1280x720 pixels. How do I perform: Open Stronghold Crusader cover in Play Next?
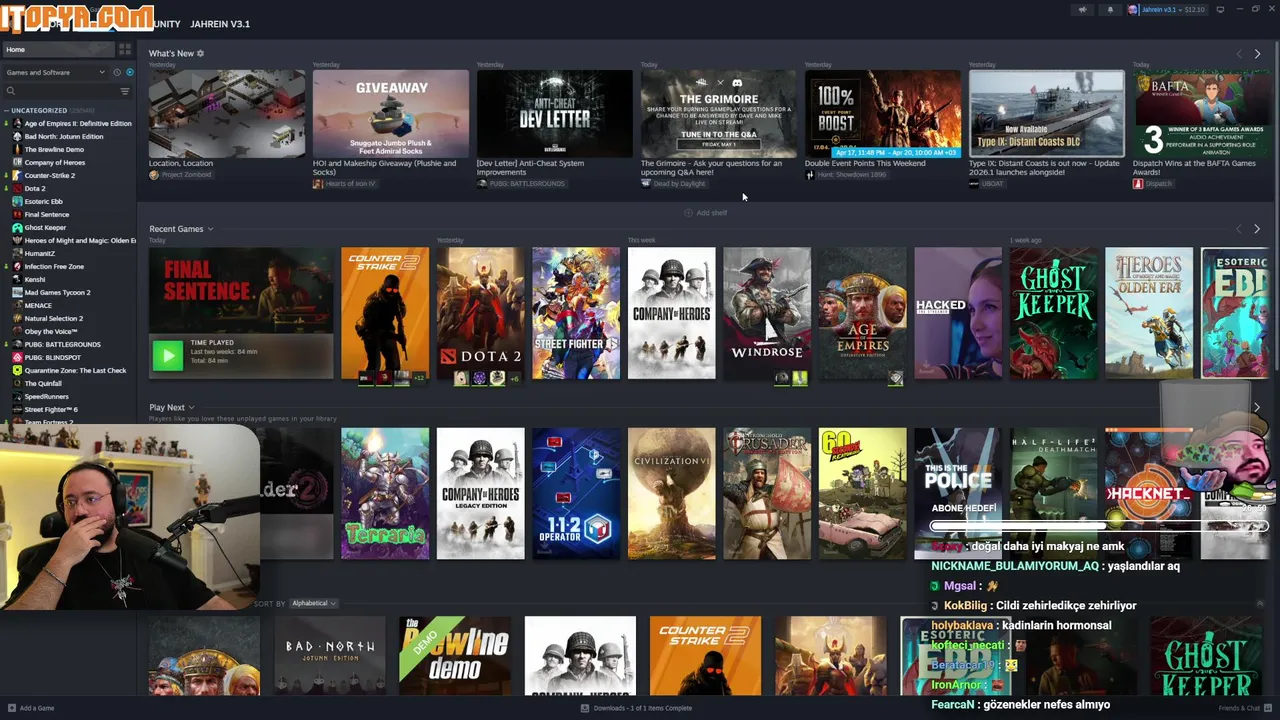[x=767, y=493]
